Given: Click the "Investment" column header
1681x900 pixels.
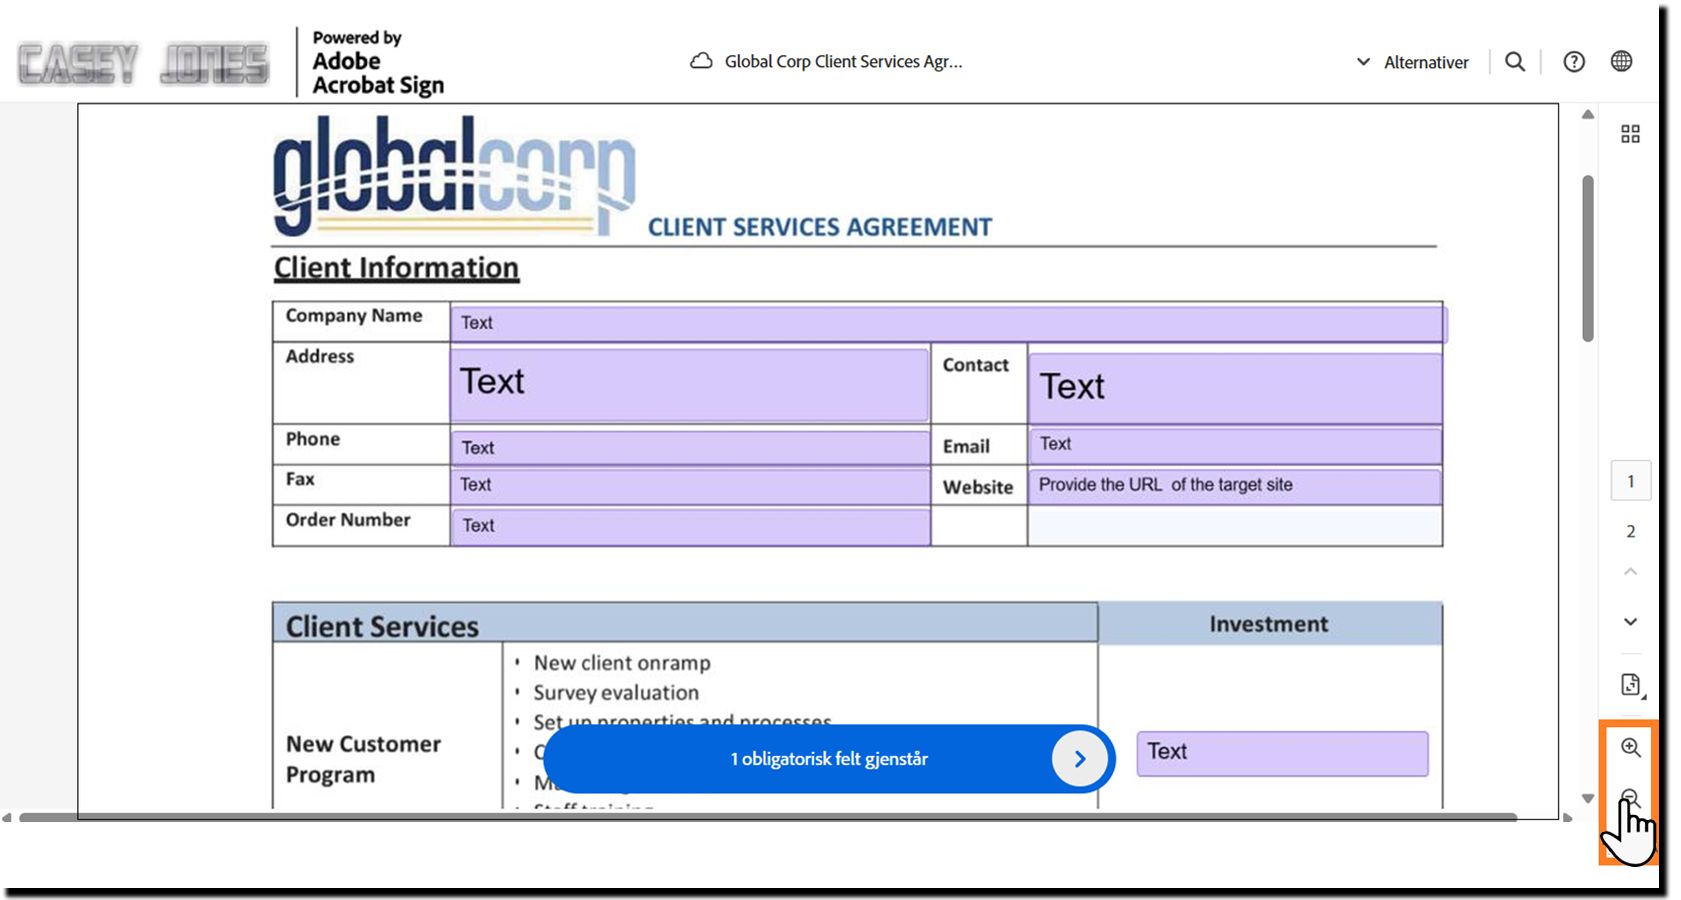Looking at the screenshot, I should click(x=1269, y=624).
